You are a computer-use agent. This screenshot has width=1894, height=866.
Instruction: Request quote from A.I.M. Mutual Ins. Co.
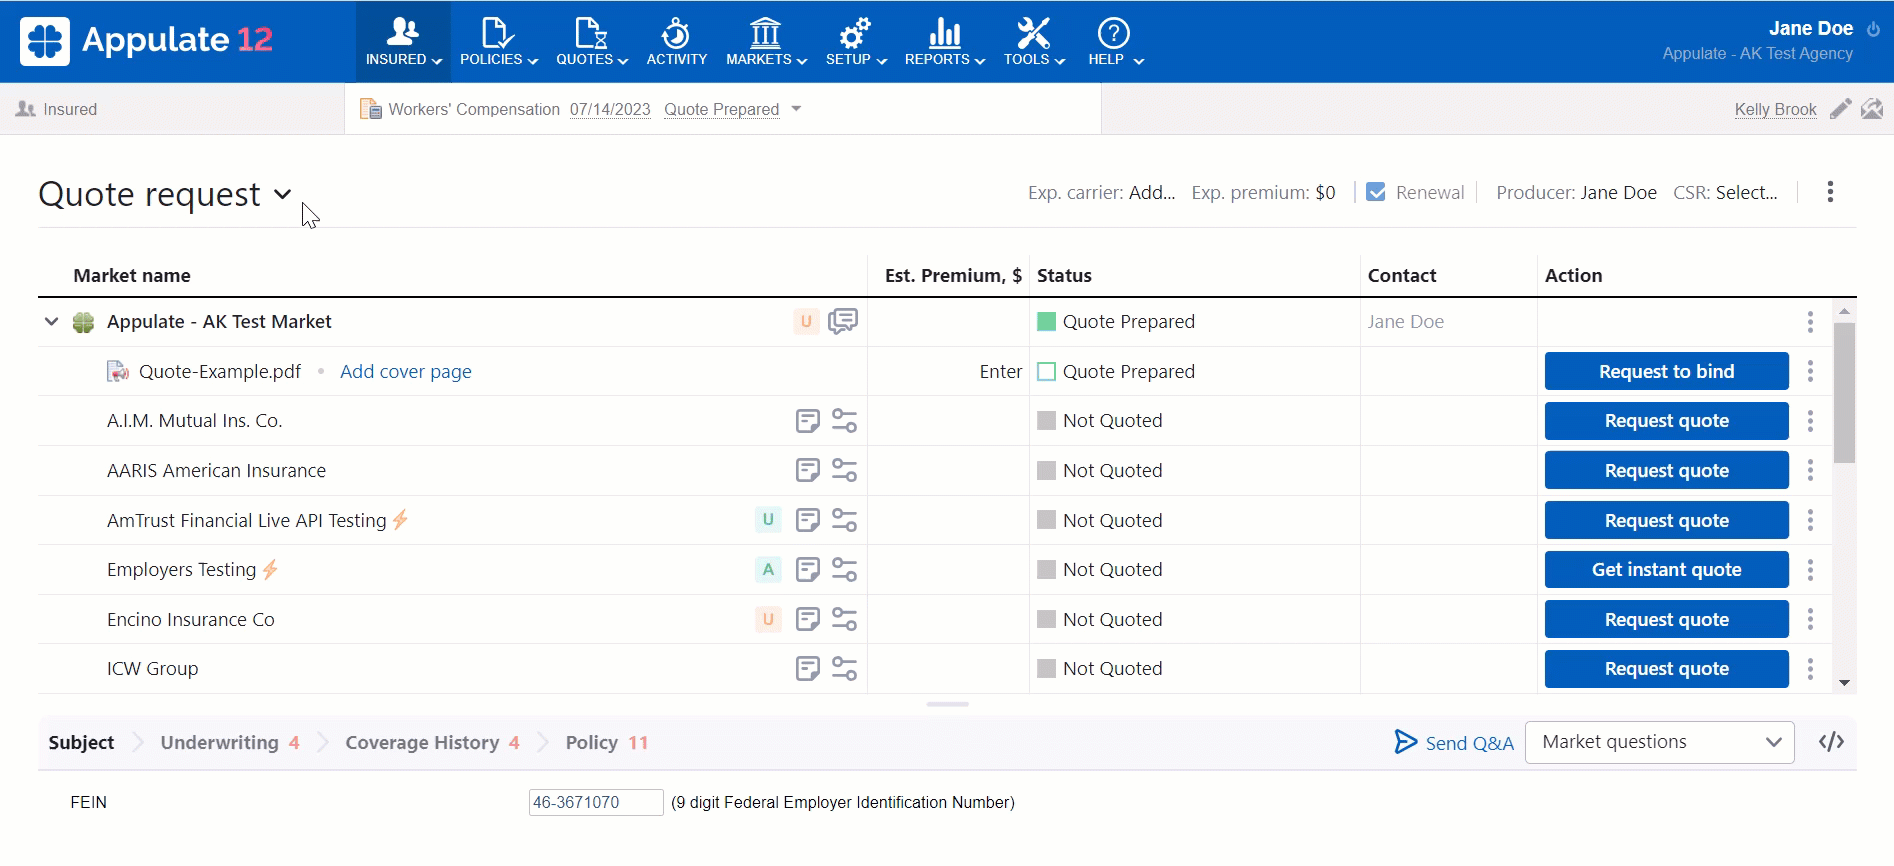click(1666, 421)
